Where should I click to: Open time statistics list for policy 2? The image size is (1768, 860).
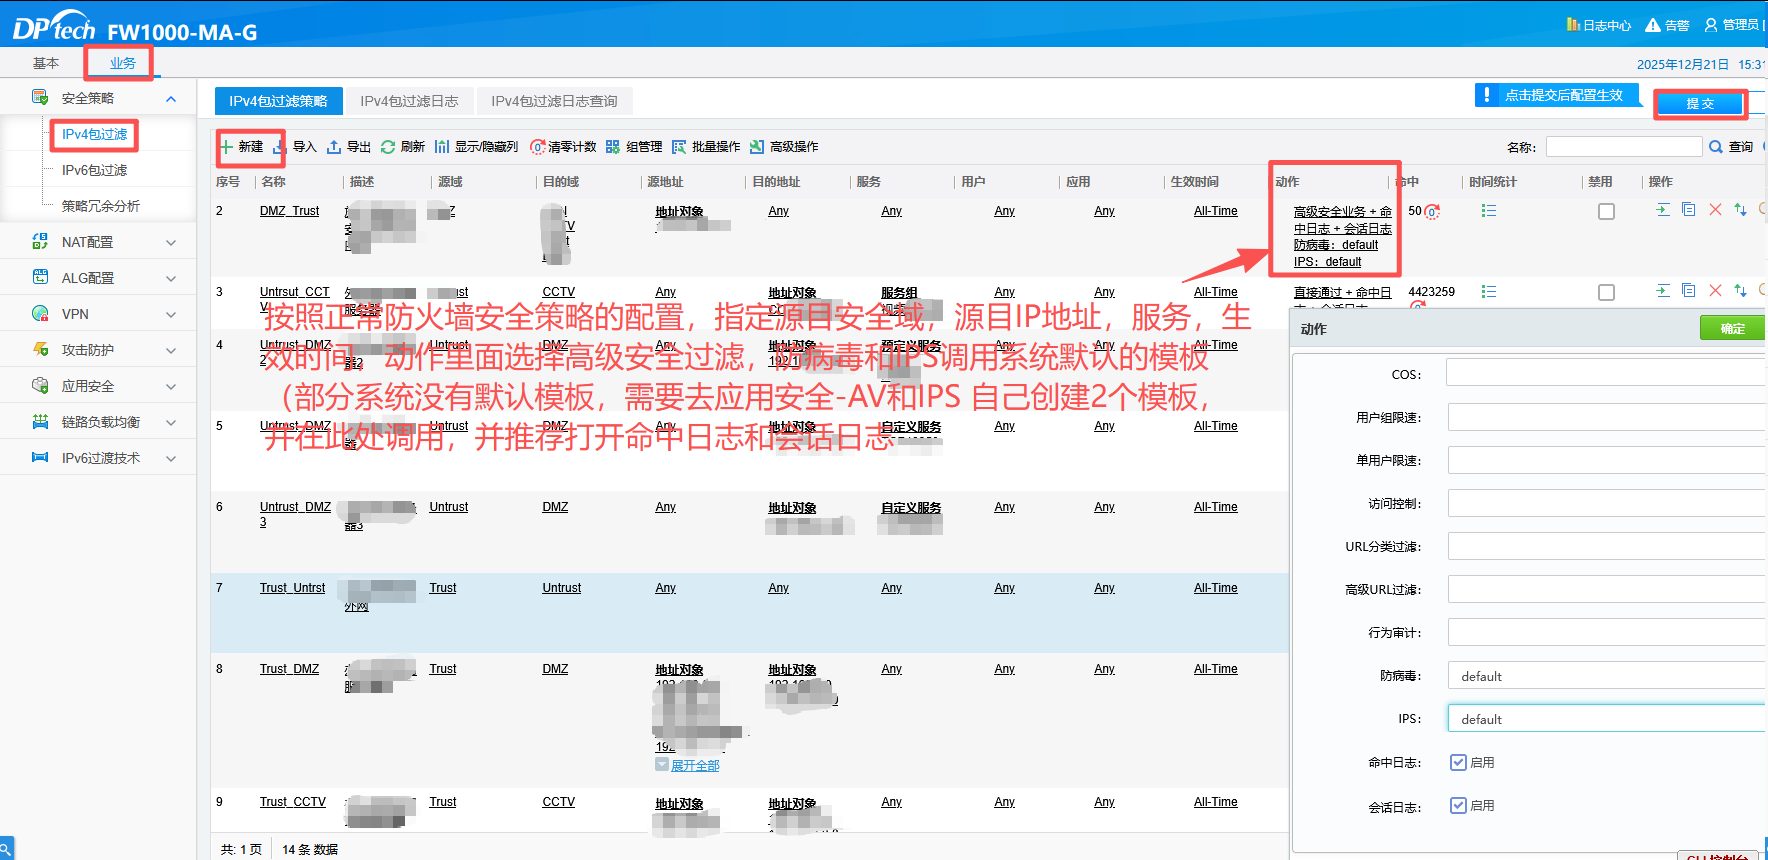tap(1489, 211)
